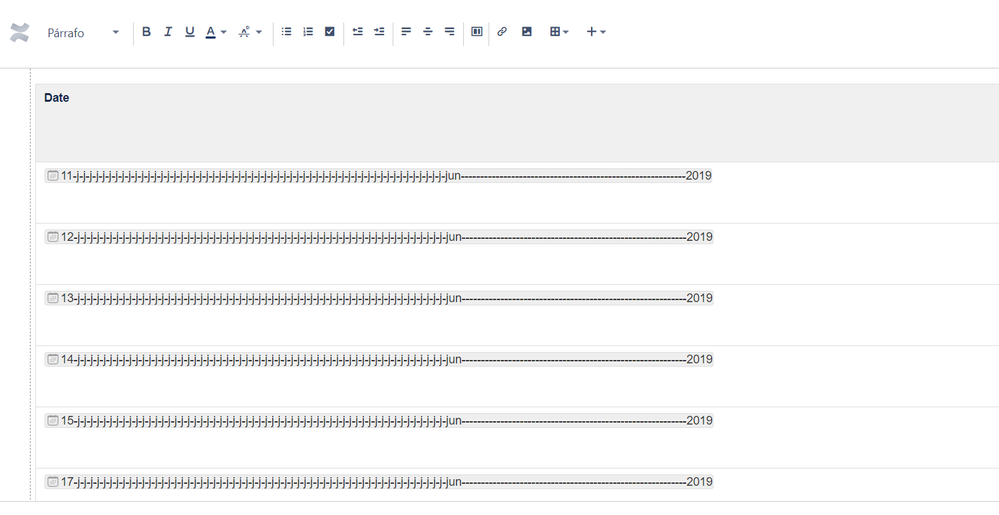
Task: Click the calendar icon in the 15 jun row
Action: (x=53, y=421)
